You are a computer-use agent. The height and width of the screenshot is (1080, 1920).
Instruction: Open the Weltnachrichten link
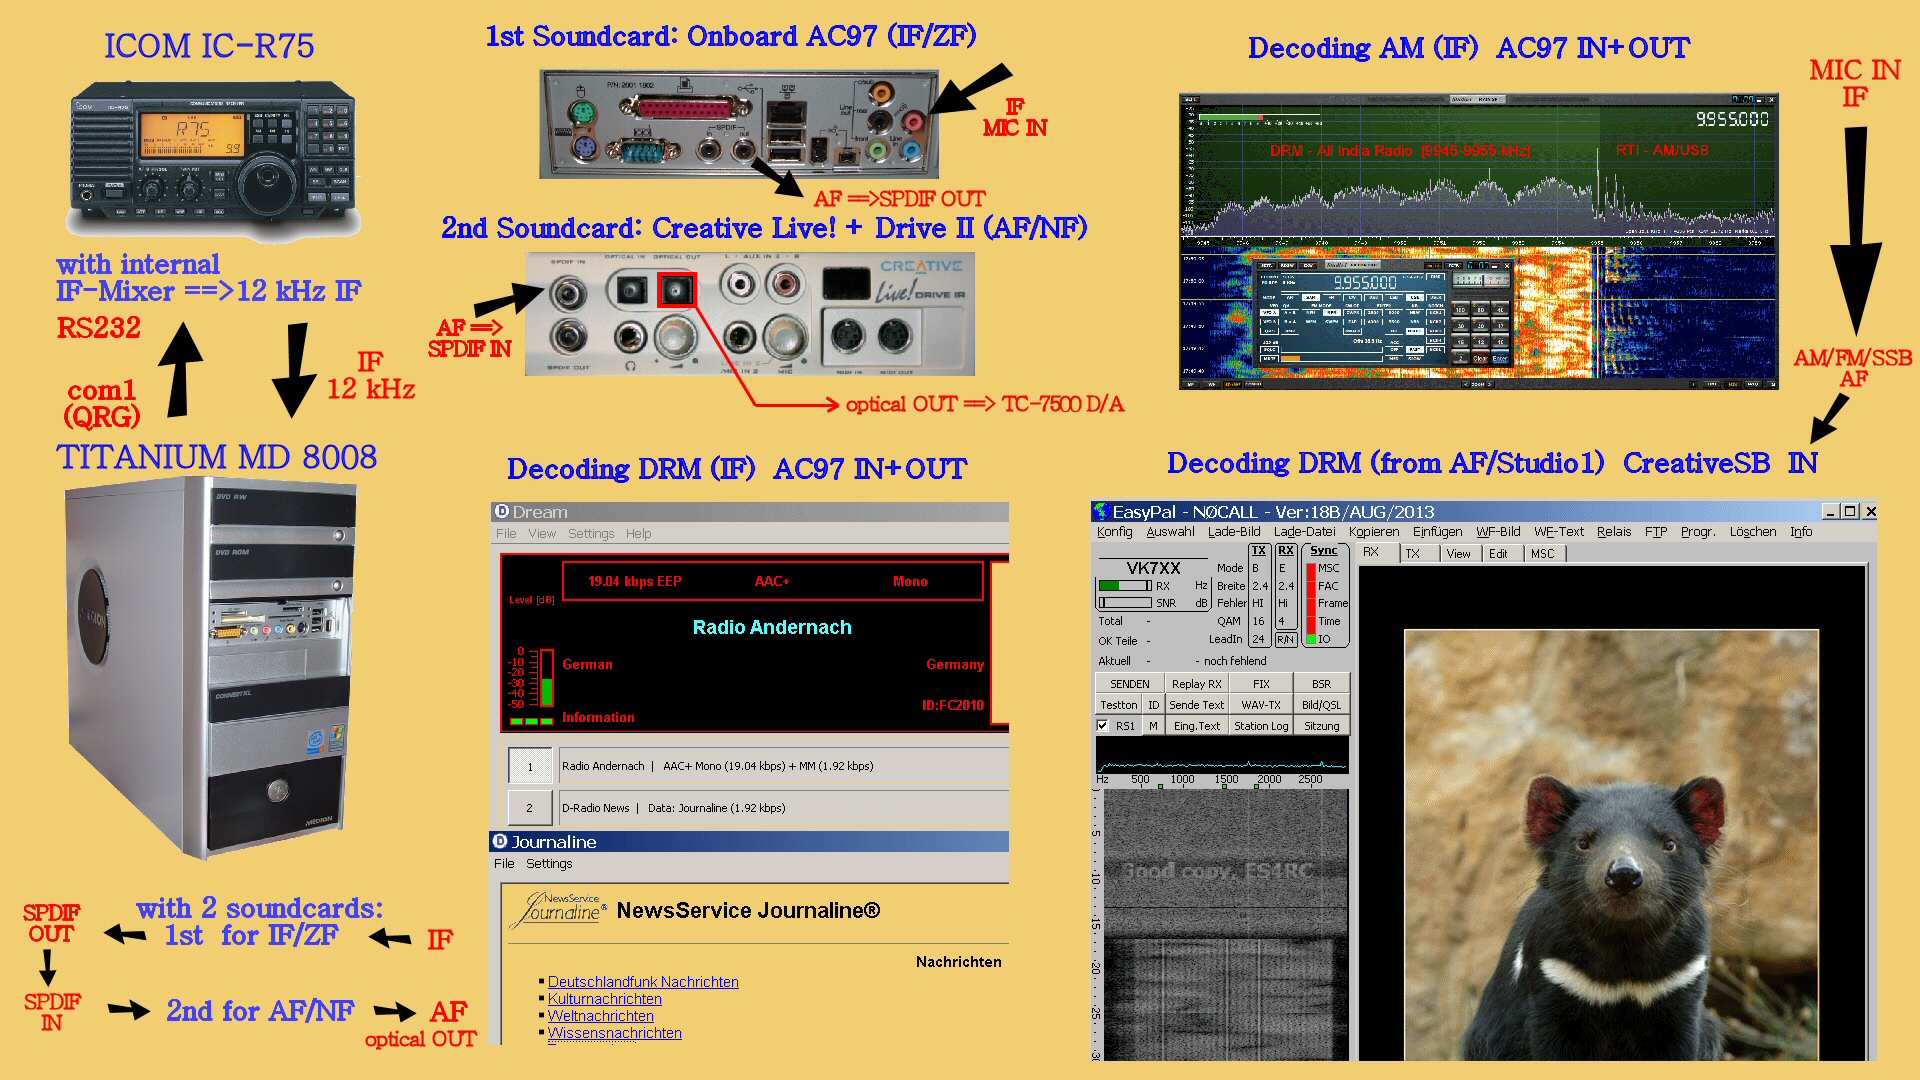(x=600, y=1016)
